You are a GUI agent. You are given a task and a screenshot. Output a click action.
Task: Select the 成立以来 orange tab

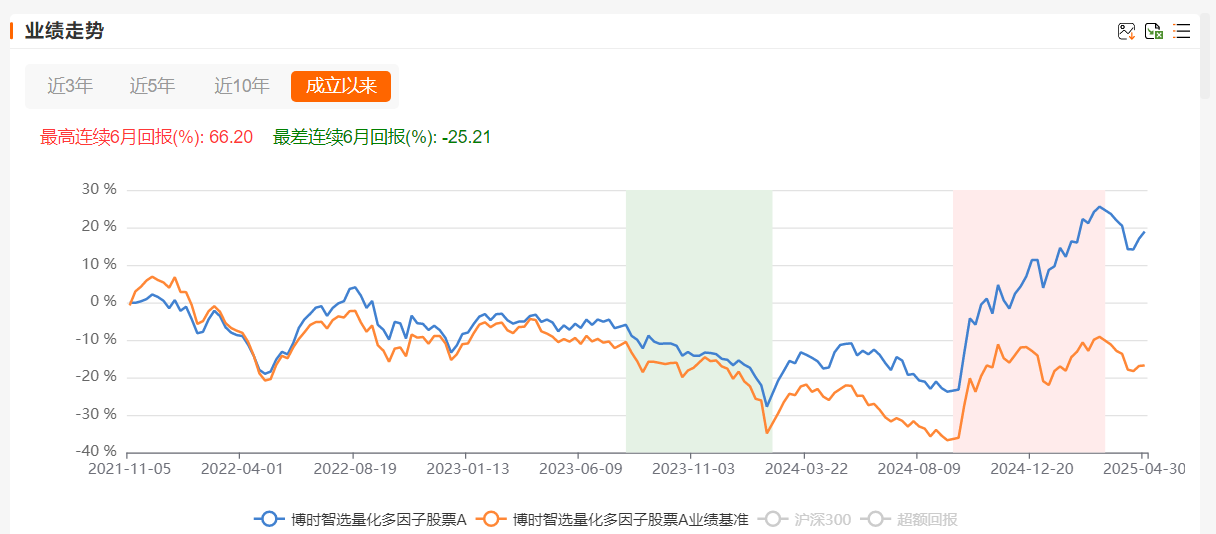point(341,86)
